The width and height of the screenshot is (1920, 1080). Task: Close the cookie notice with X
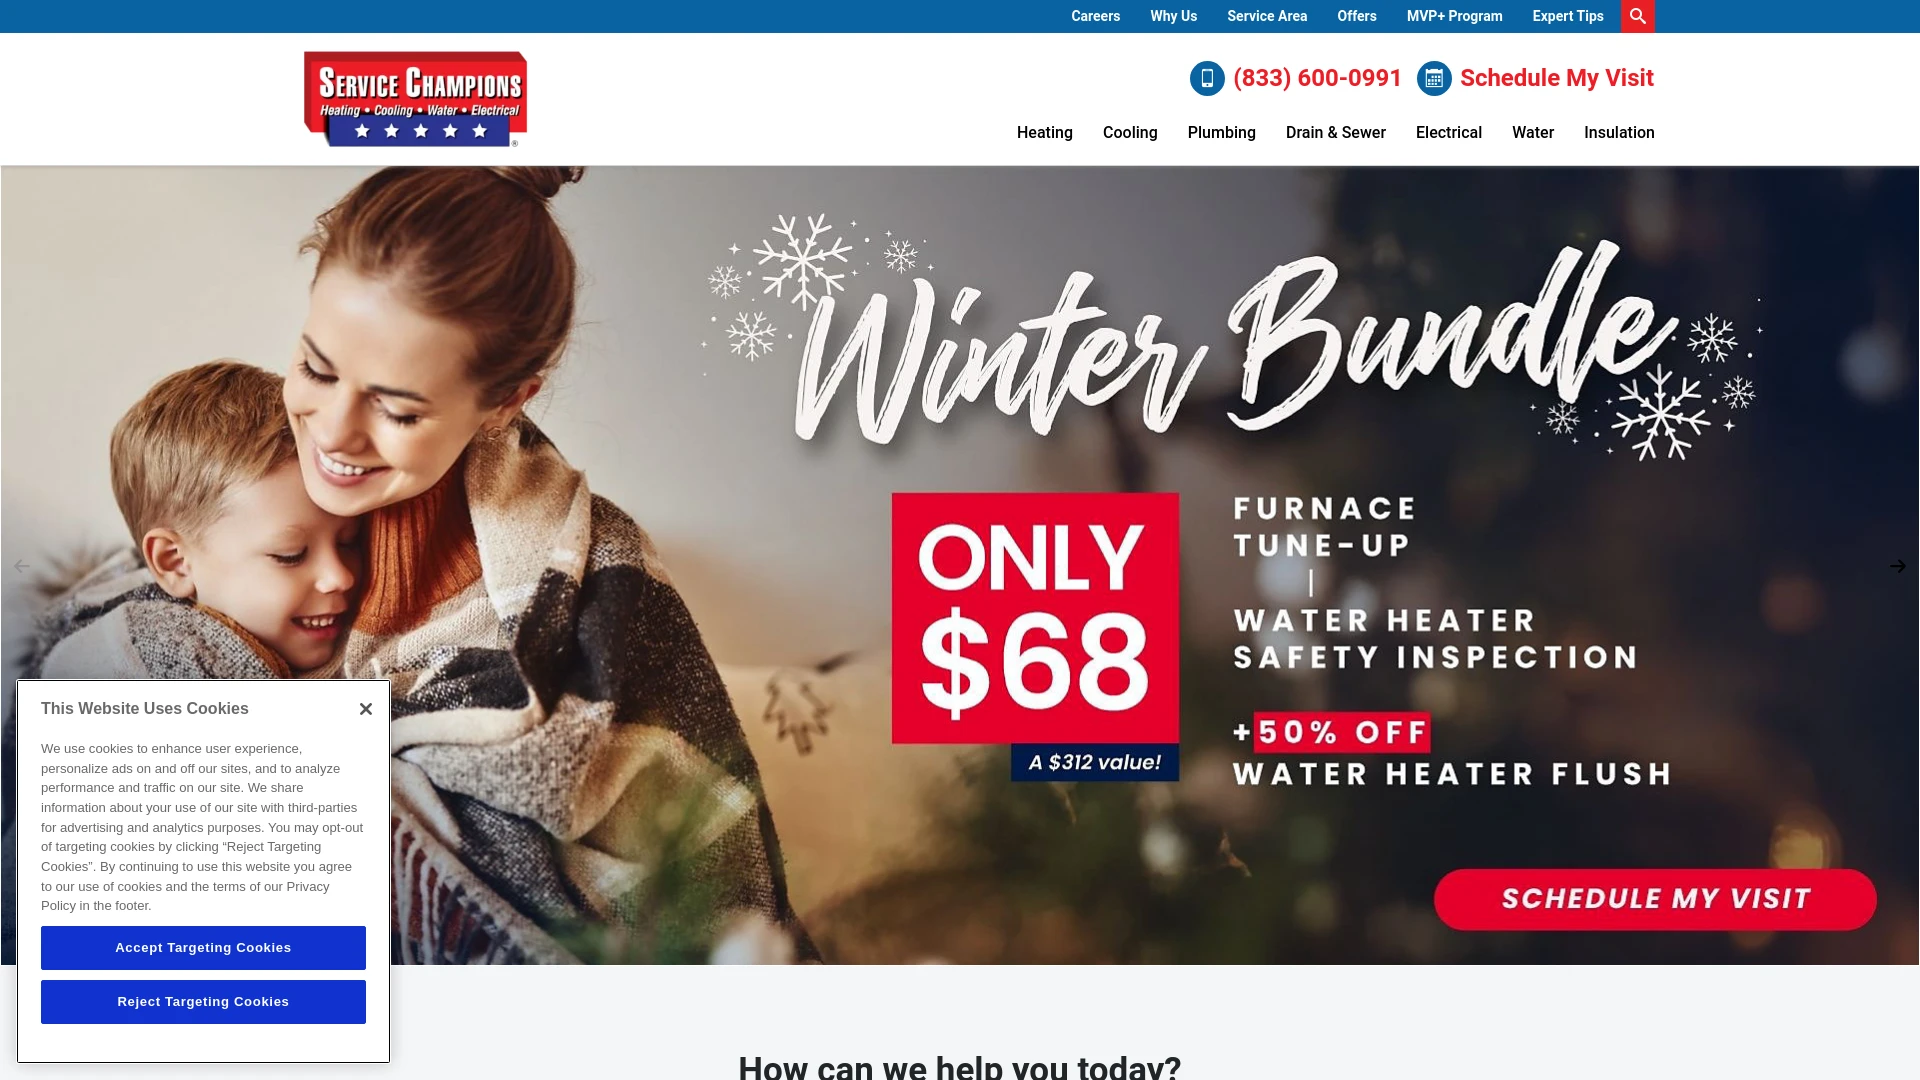tap(366, 709)
